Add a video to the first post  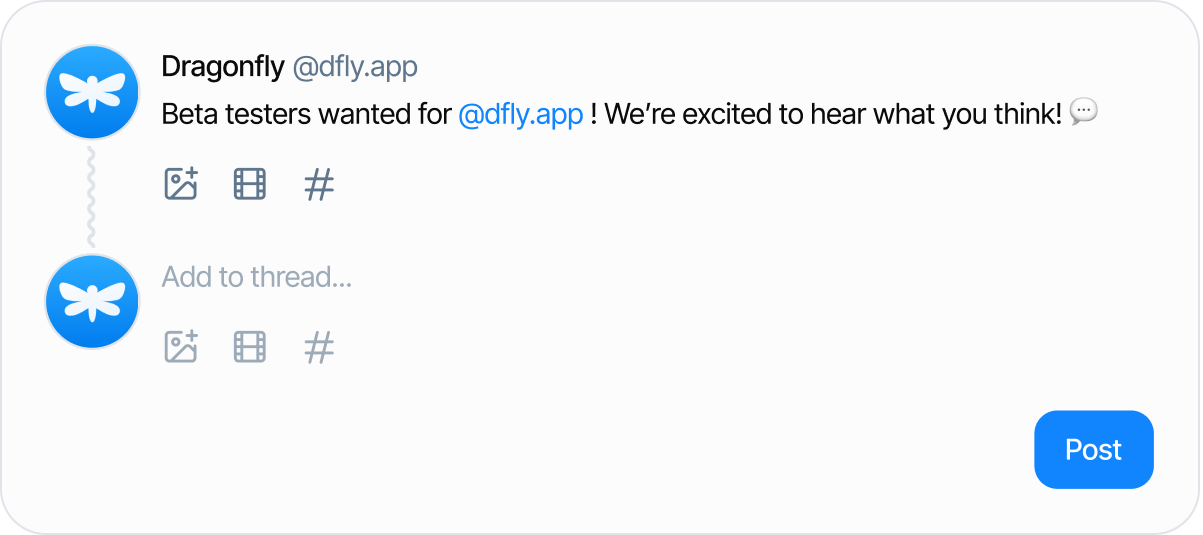click(x=250, y=184)
